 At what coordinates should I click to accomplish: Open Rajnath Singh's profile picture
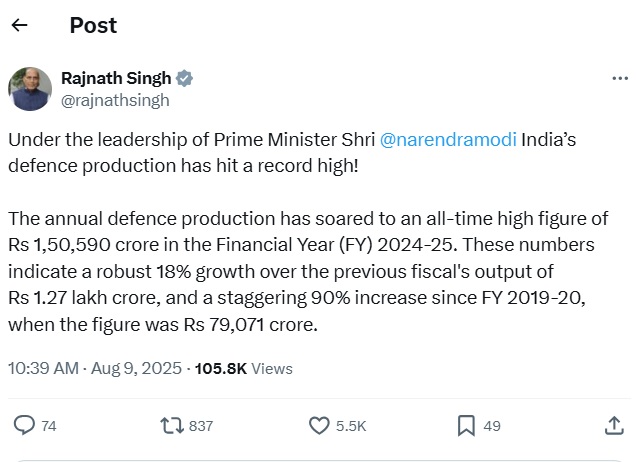pos(30,89)
